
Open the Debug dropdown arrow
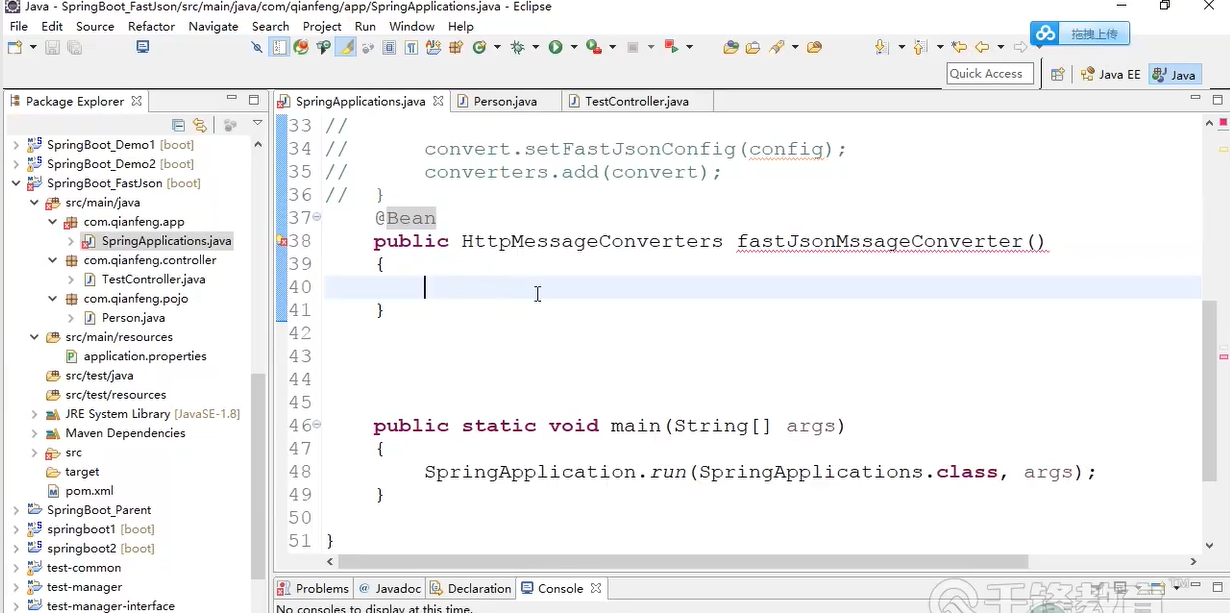[x=535, y=47]
